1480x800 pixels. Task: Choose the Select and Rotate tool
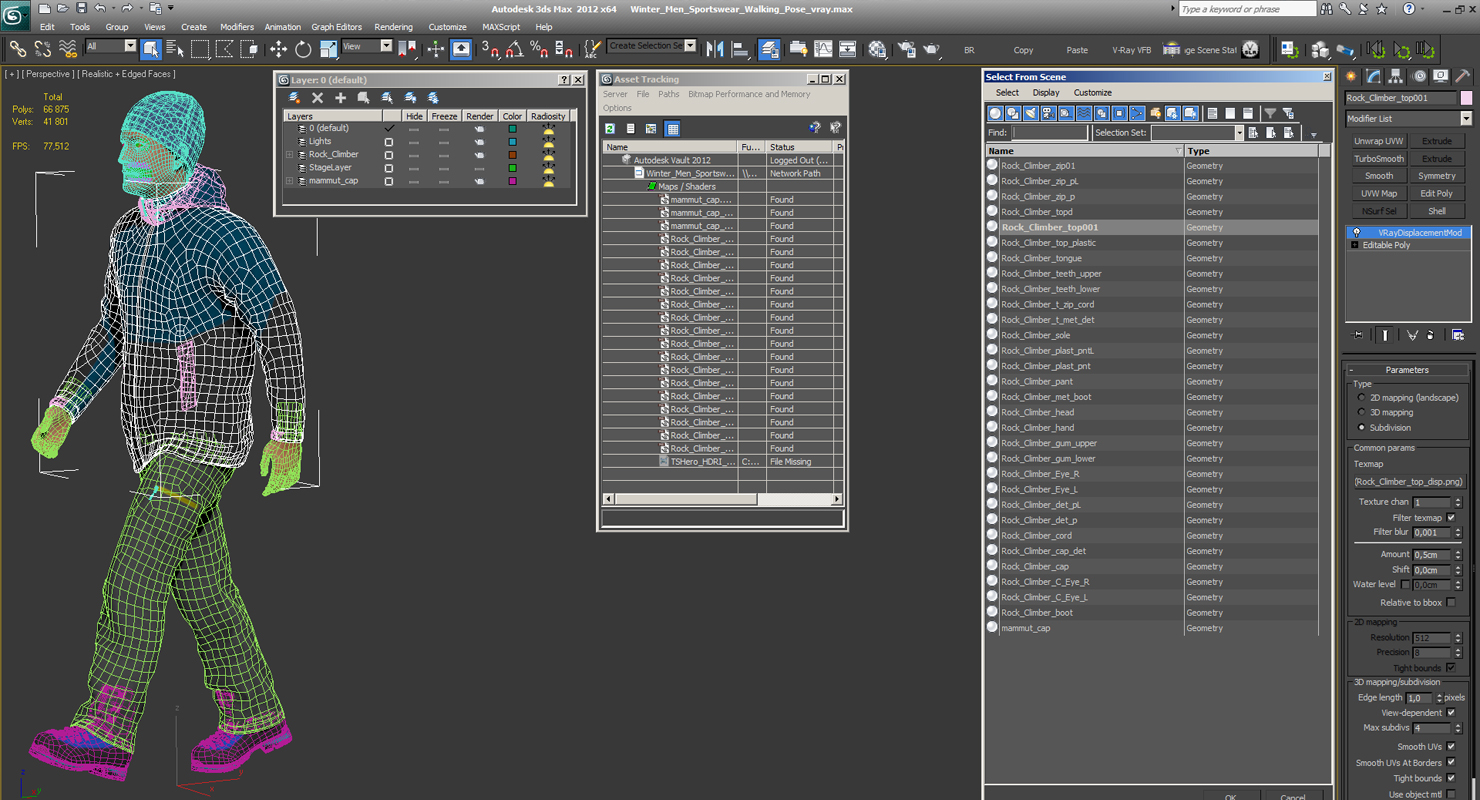(x=303, y=48)
